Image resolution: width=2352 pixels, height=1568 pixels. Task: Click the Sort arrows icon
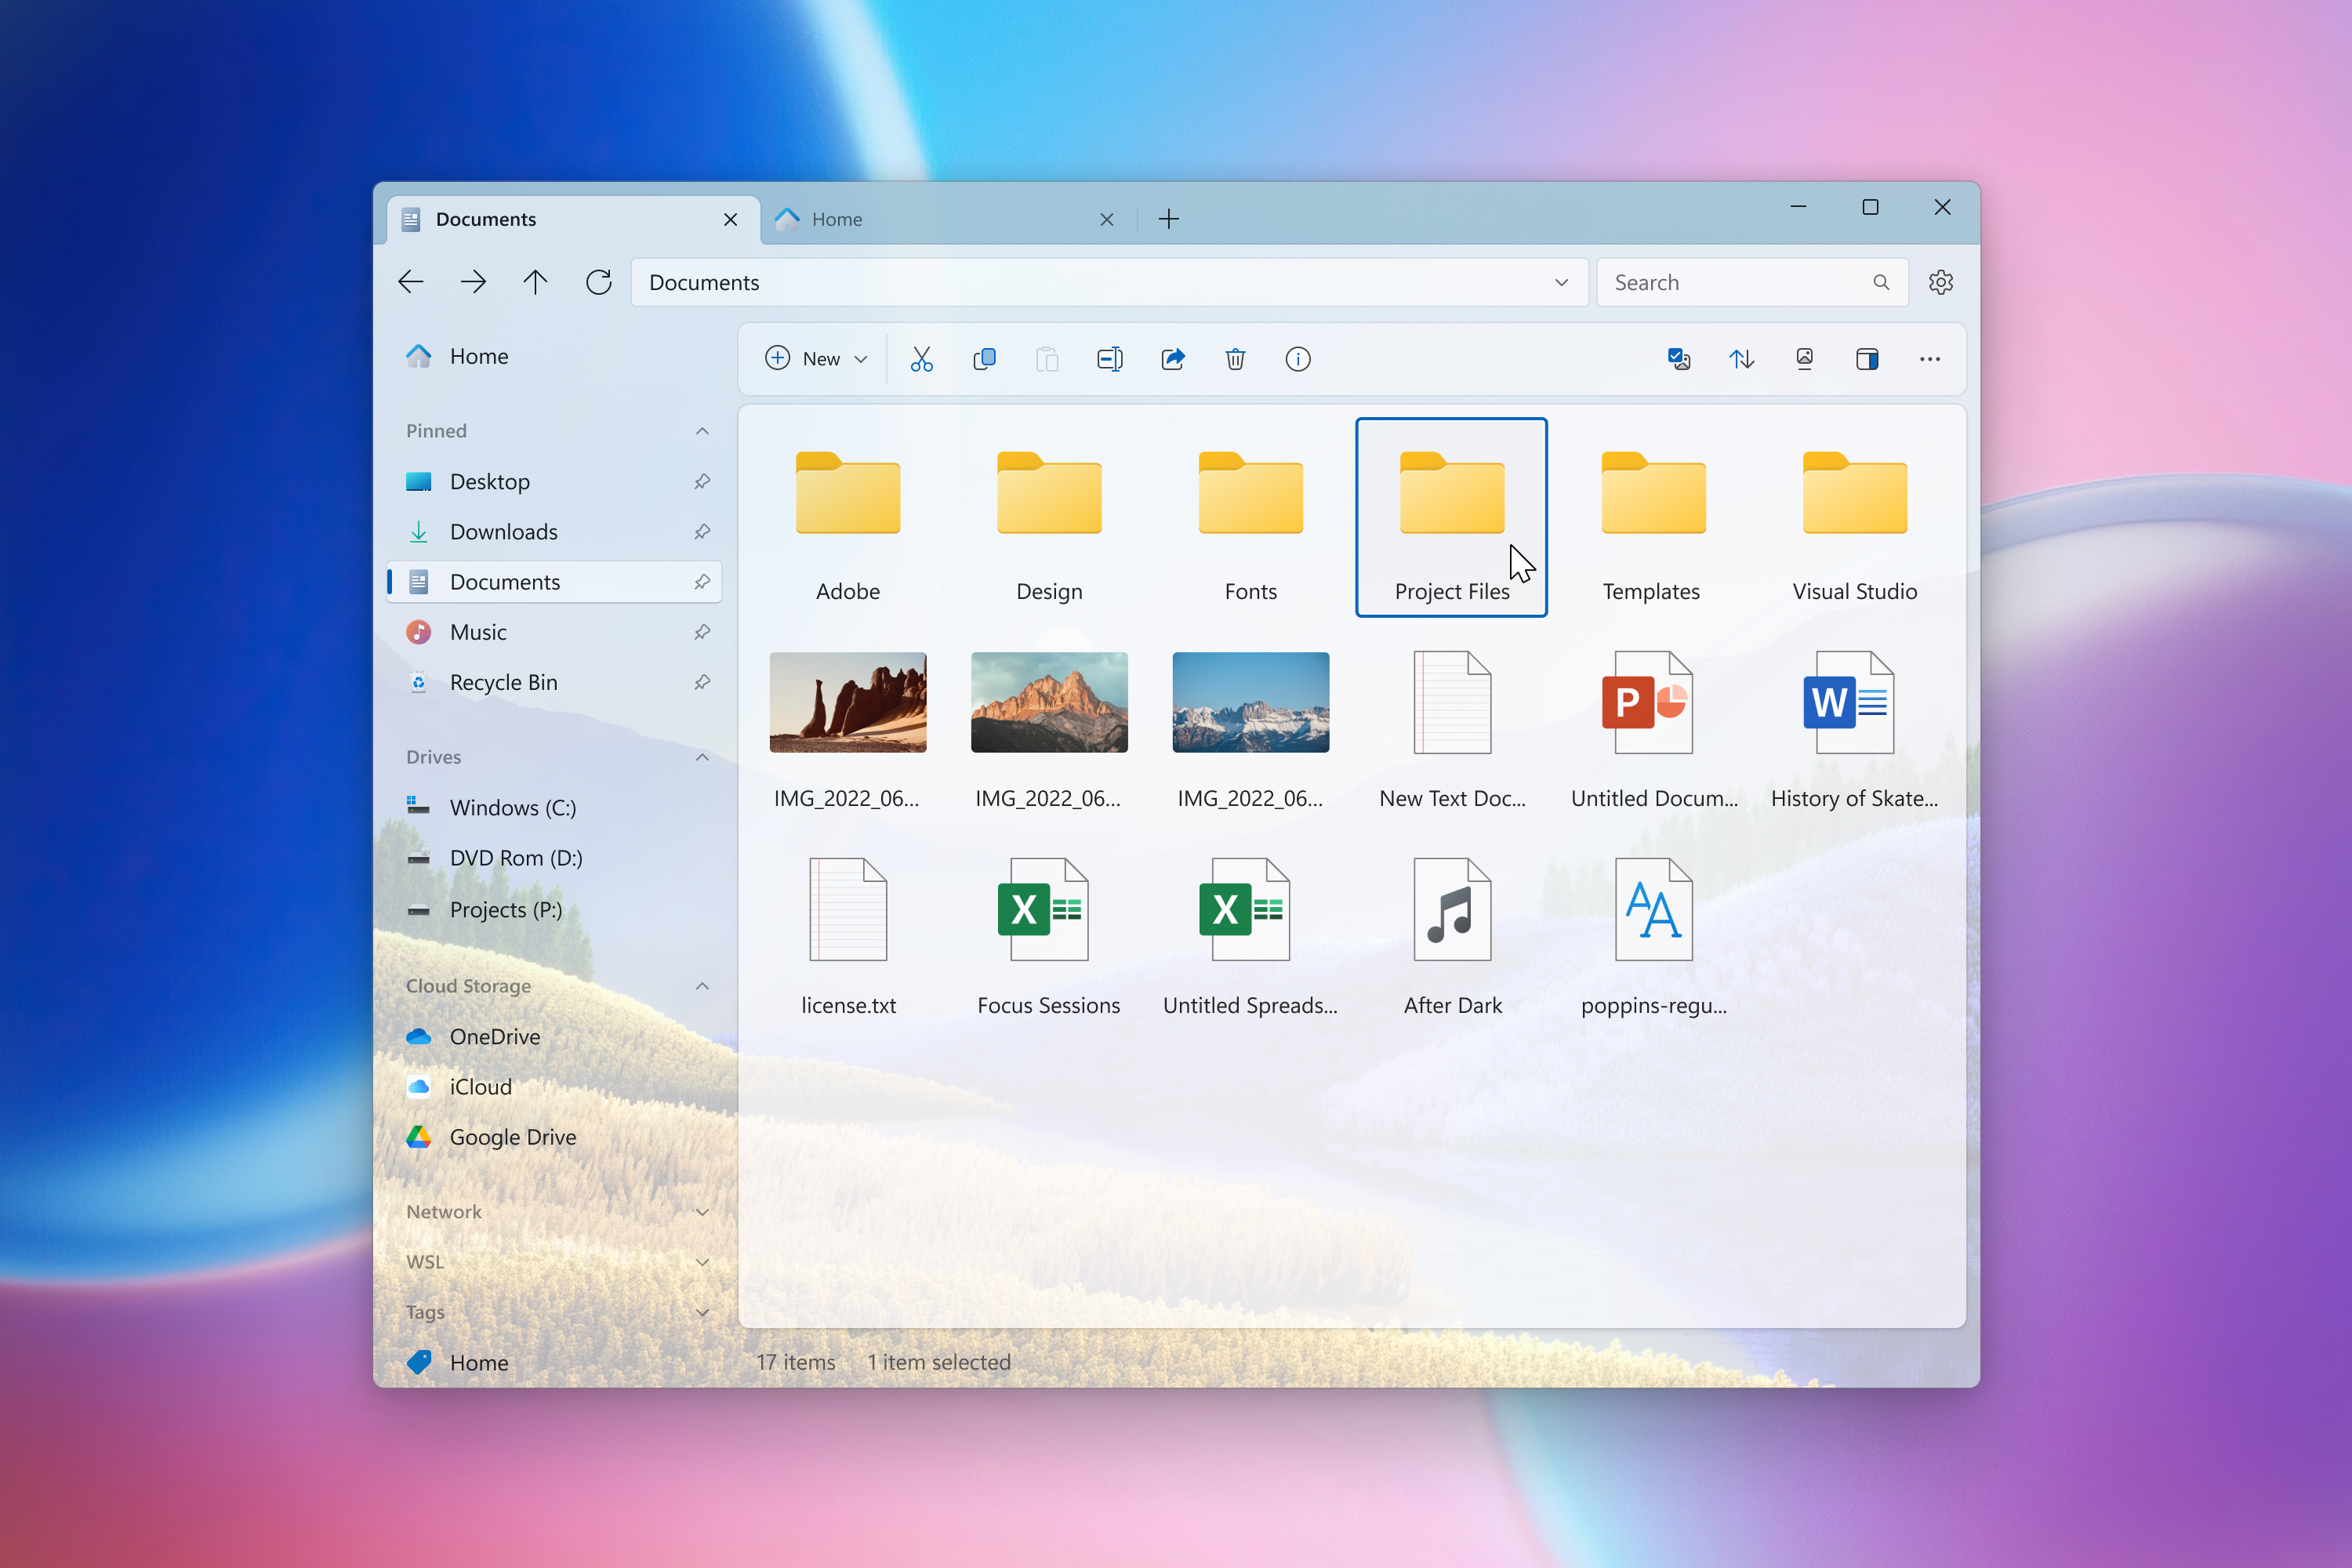pyautogui.click(x=1741, y=359)
